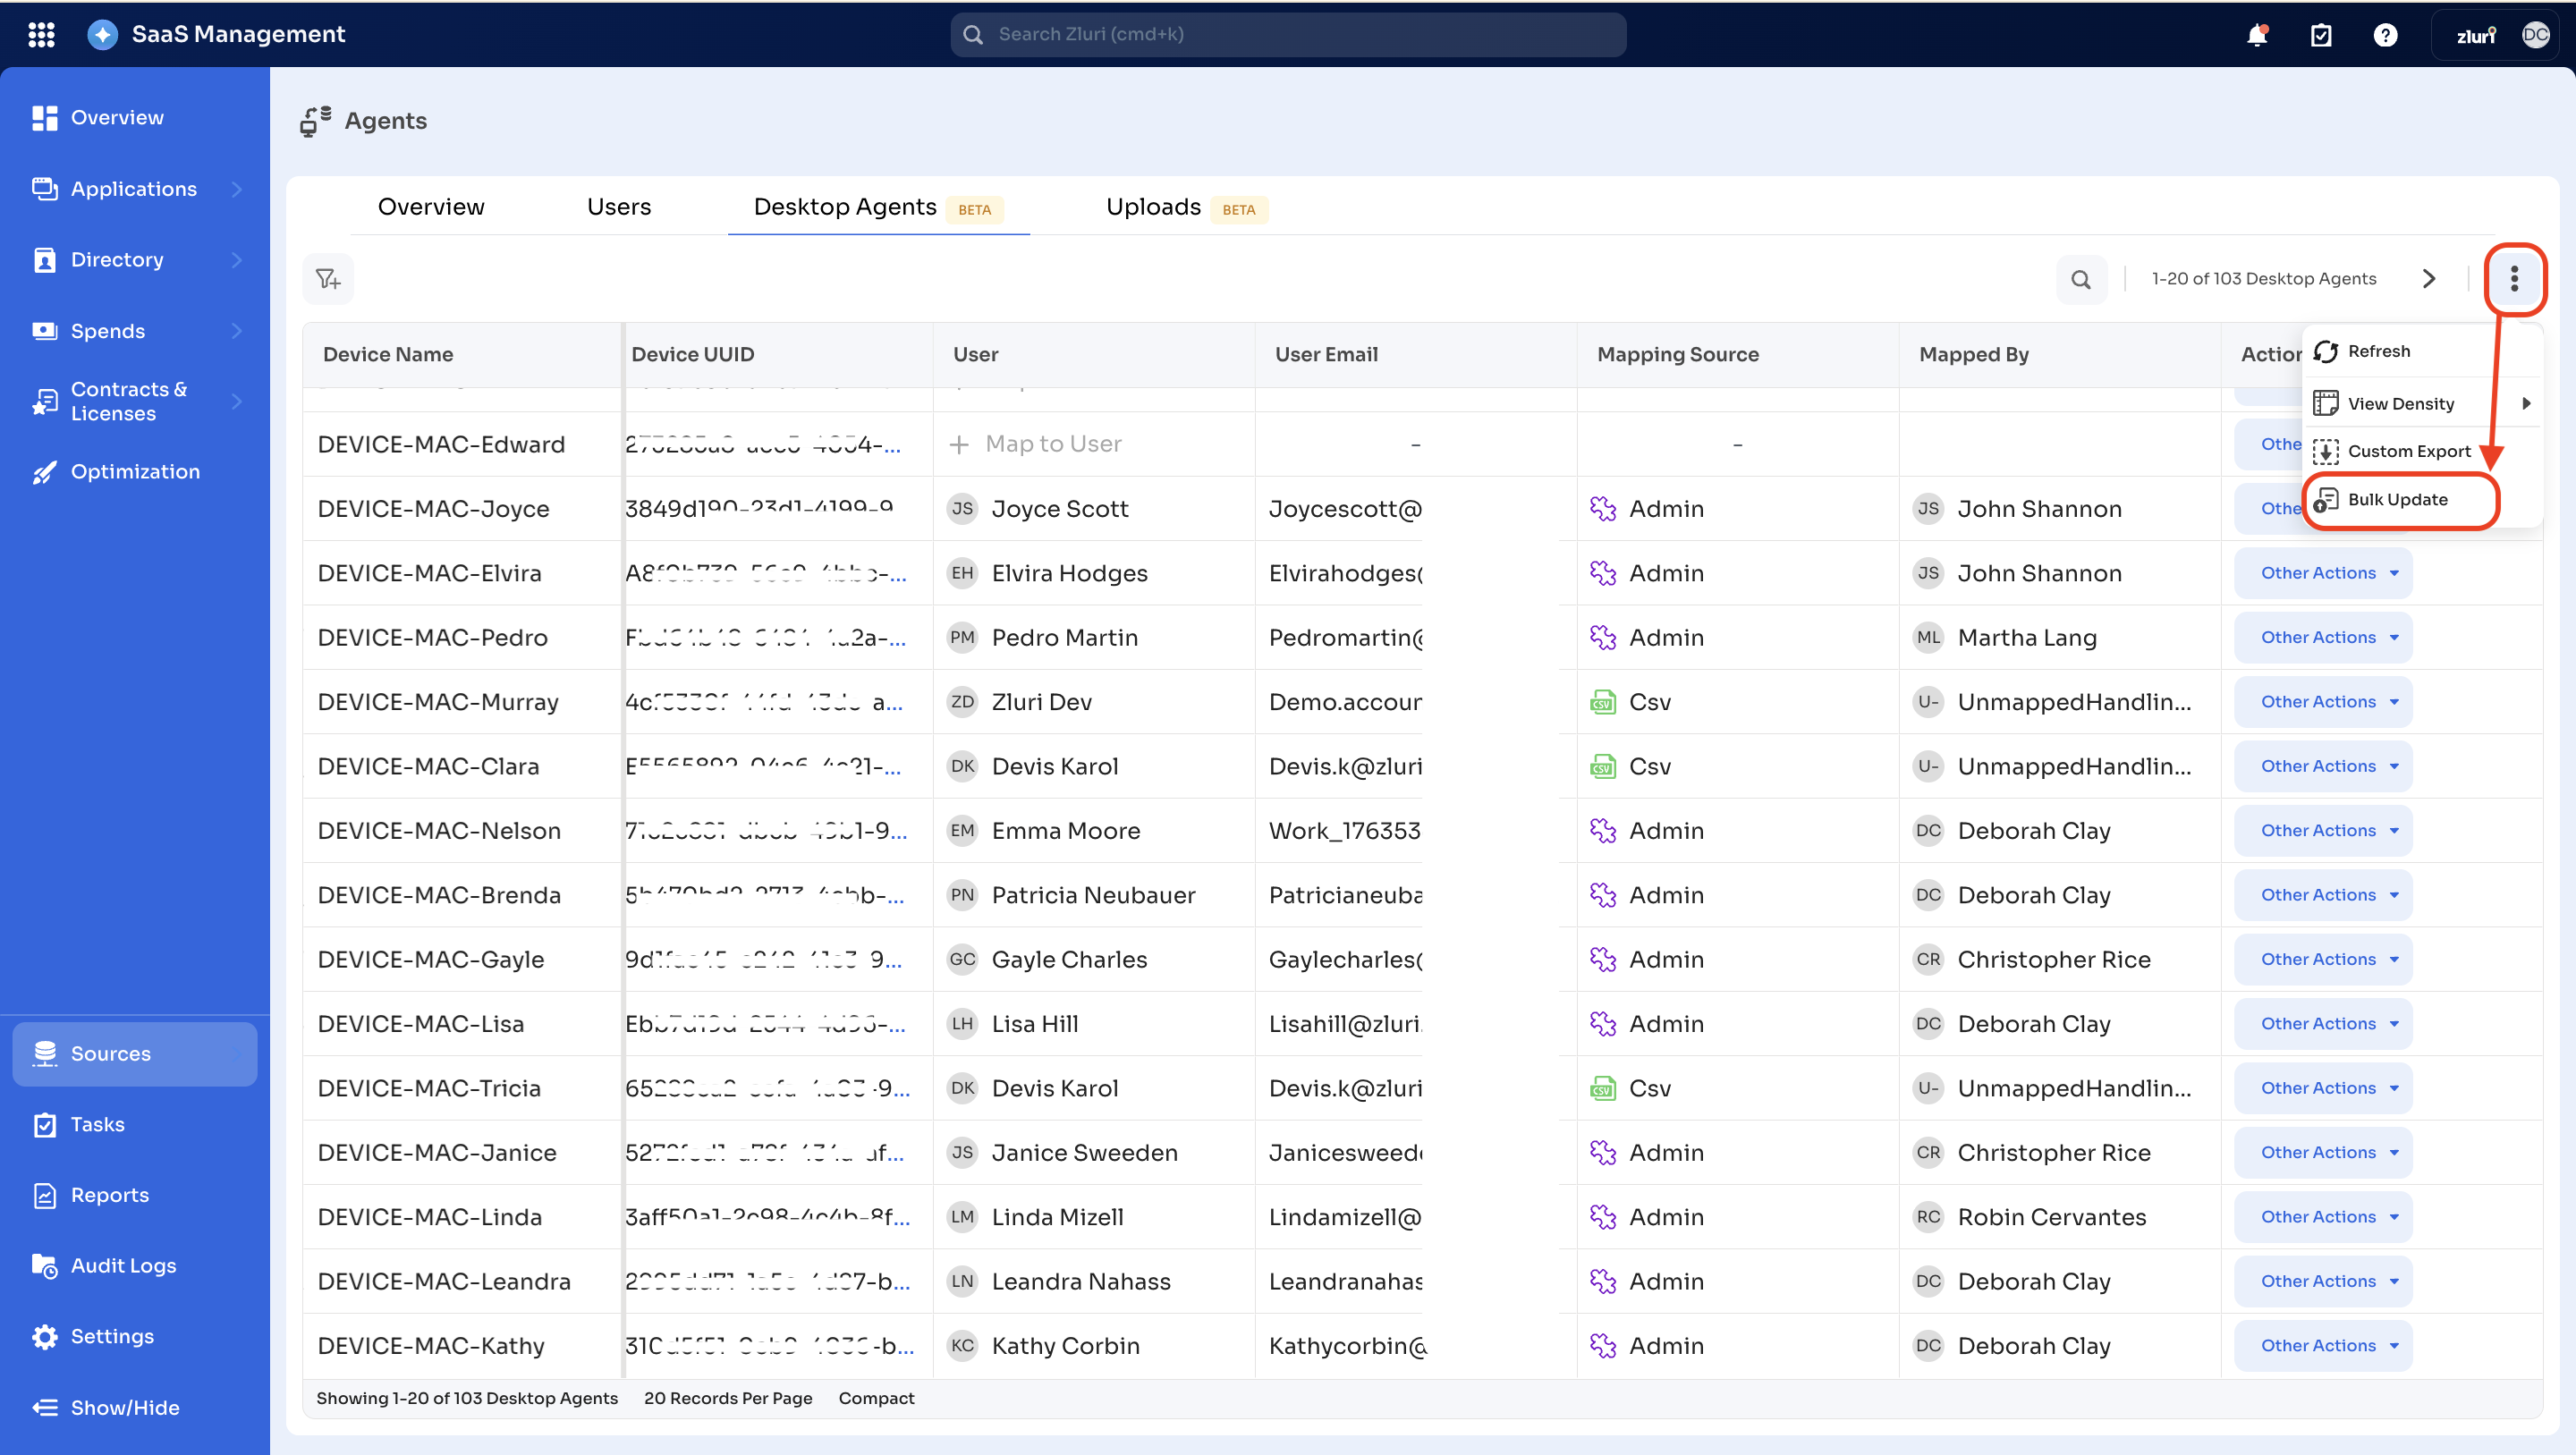Open Settings gear in sidebar

click(112, 1336)
